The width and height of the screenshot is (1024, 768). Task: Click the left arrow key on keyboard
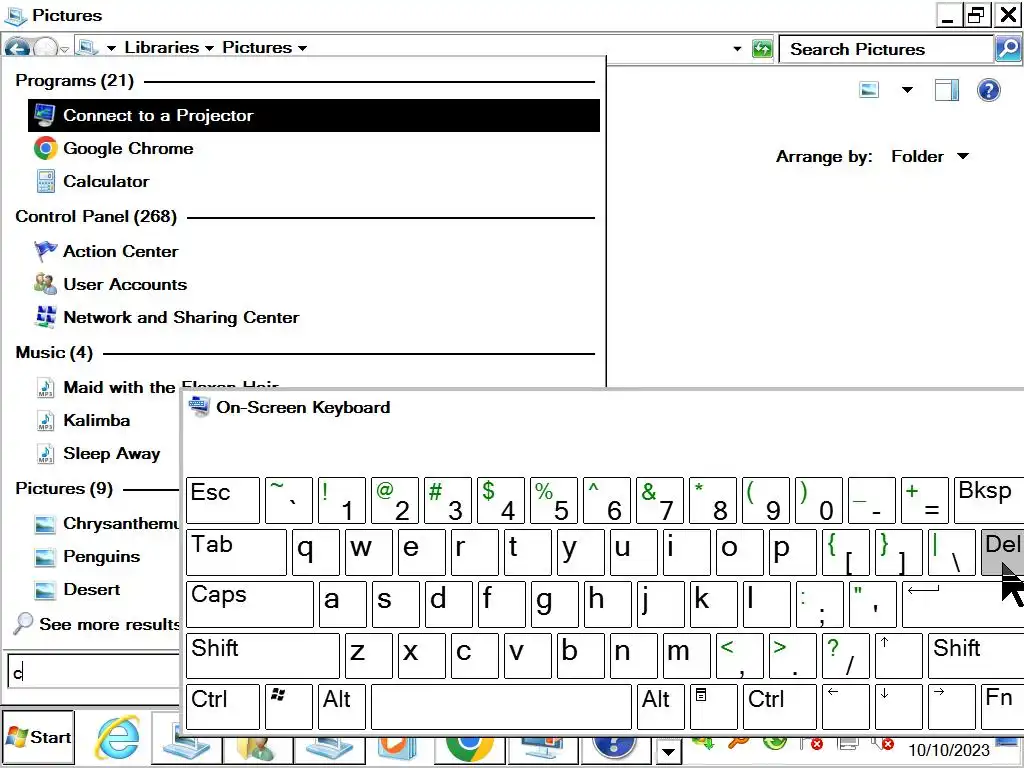point(846,707)
